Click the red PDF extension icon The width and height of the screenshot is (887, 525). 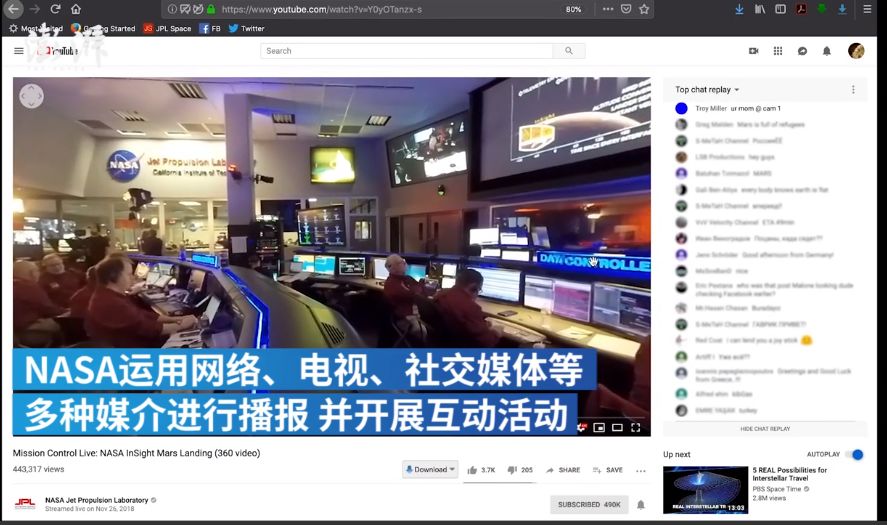[x=801, y=9]
